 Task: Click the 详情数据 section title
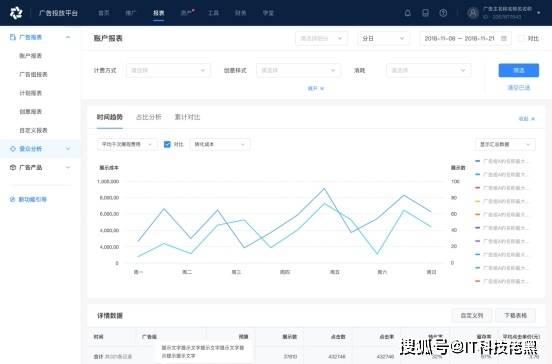tap(110, 315)
